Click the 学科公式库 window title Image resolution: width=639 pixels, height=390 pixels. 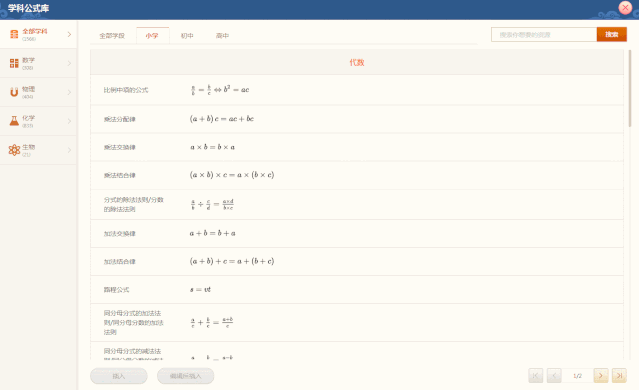29,8
